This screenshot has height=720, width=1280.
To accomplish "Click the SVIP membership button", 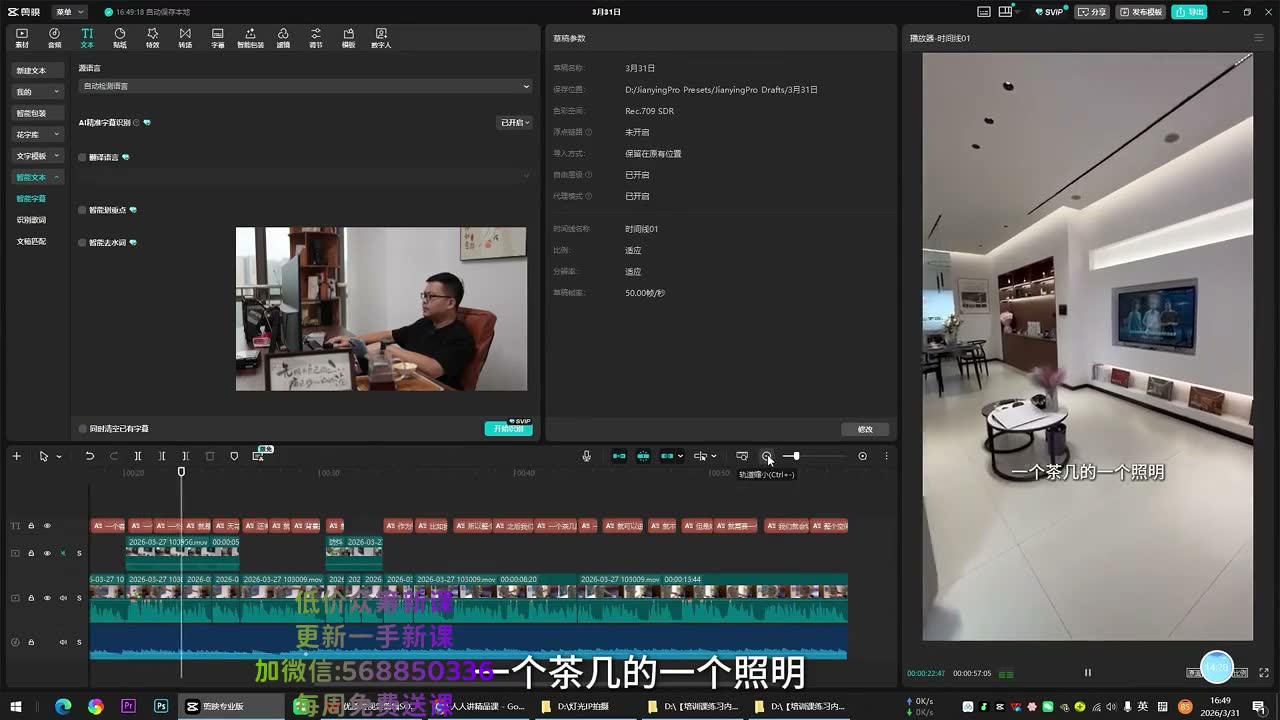I will pos(1050,12).
